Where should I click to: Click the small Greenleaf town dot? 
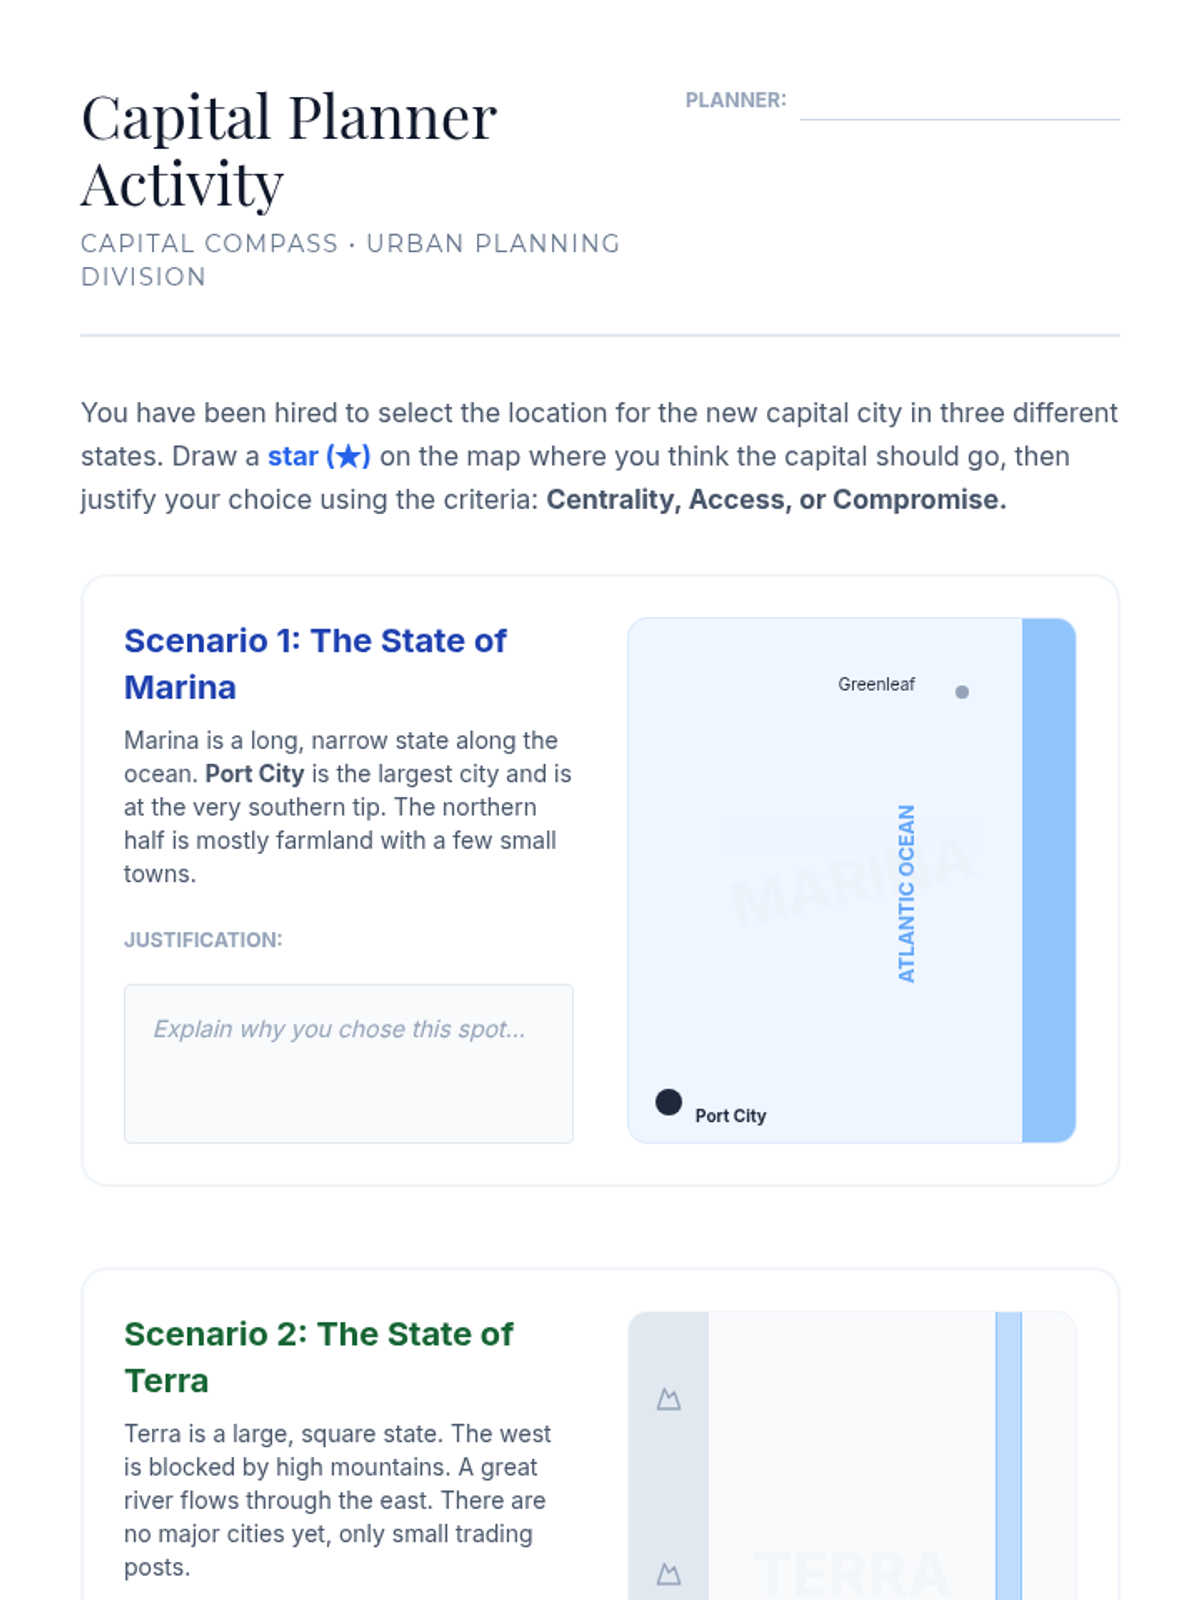coord(962,692)
